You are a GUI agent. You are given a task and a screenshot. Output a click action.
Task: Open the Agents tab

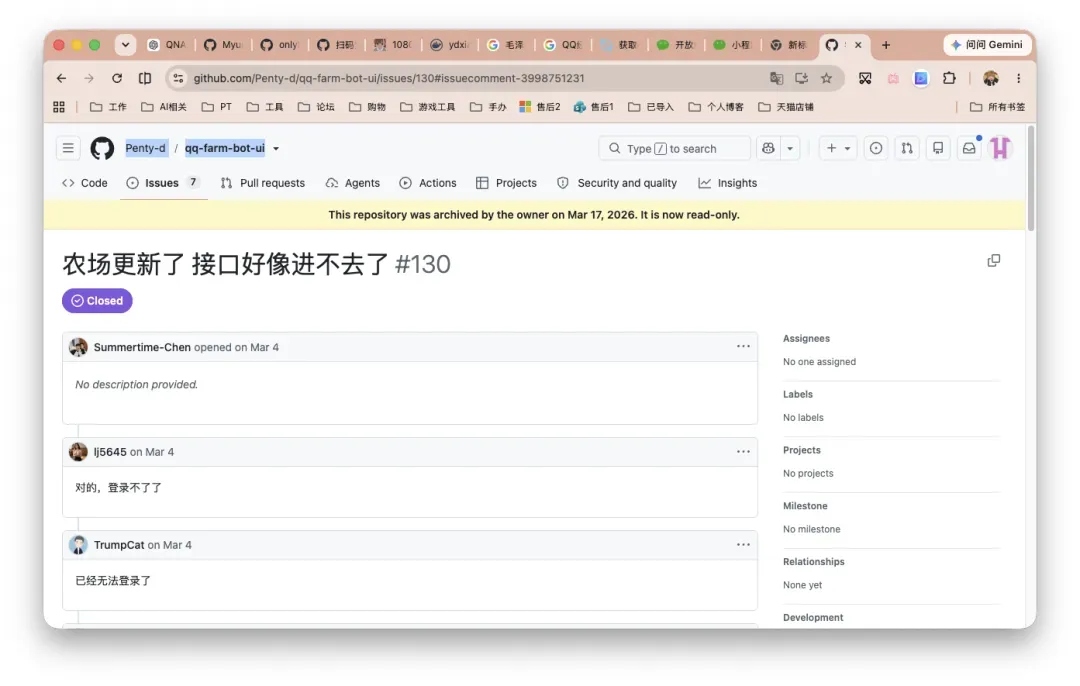coord(353,183)
